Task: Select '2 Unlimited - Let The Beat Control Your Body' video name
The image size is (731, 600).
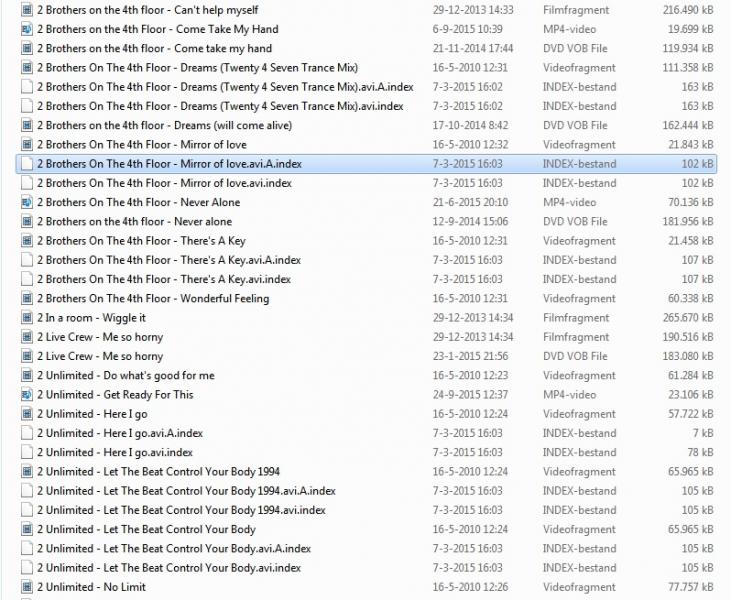Action: point(146,529)
